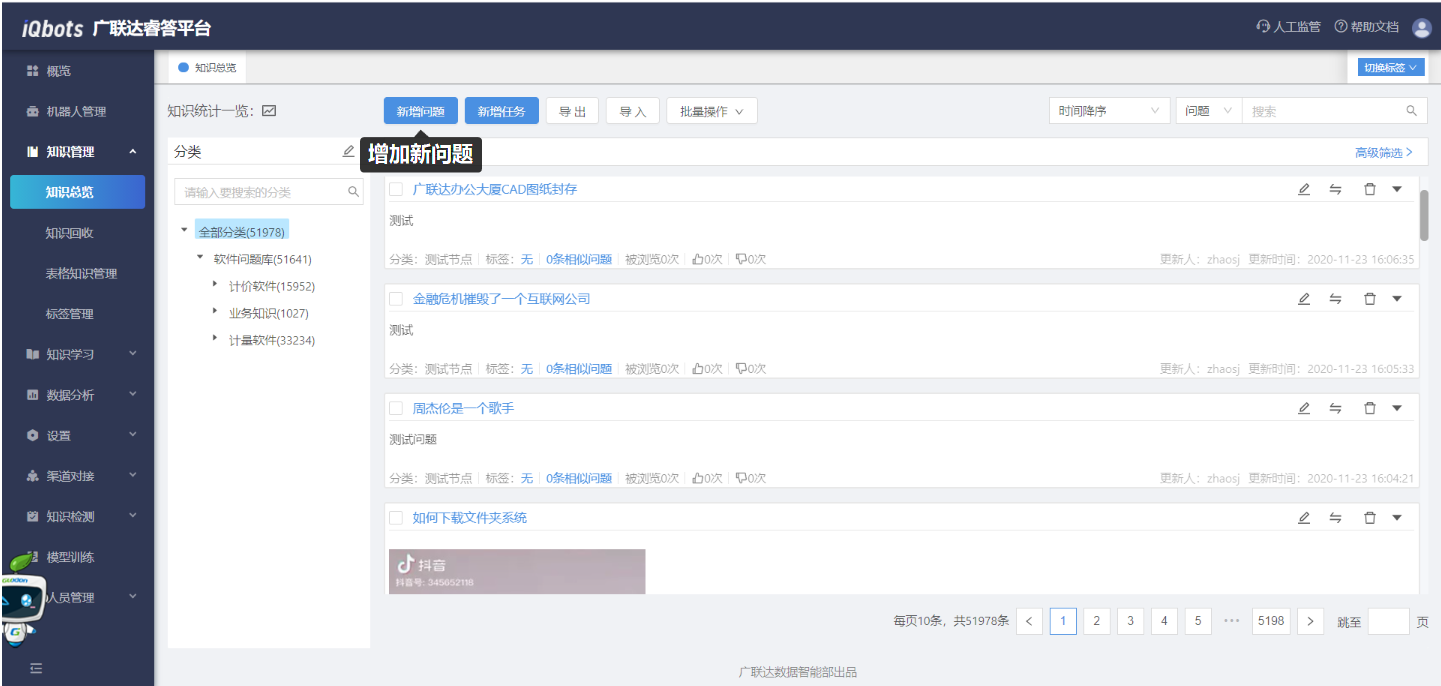Viewport: 1441px width, 686px height.
Task: Click the category search input field
Action: (x=262, y=191)
